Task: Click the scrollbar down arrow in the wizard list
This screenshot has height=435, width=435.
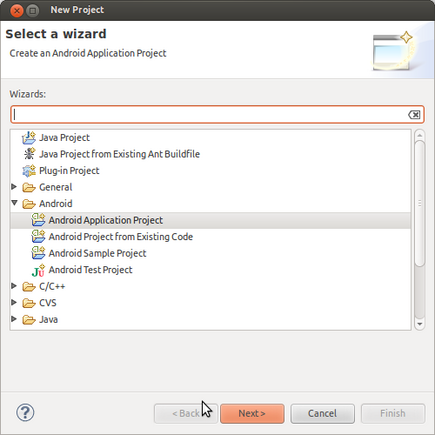Action: (x=419, y=324)
